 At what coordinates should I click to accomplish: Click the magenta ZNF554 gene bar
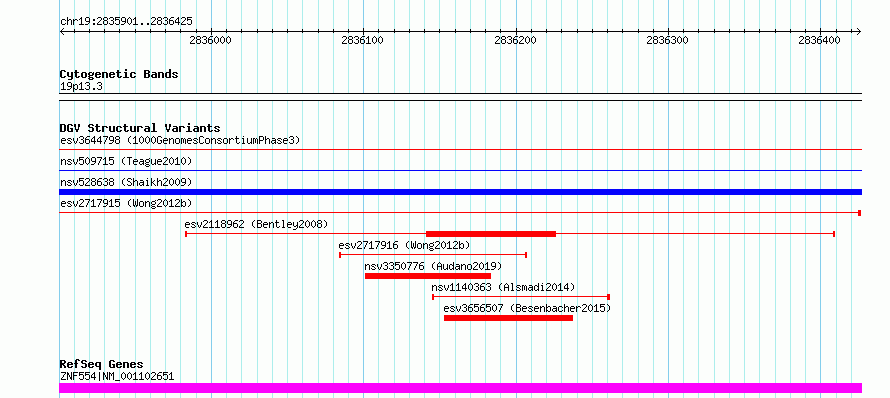point(460,388)
